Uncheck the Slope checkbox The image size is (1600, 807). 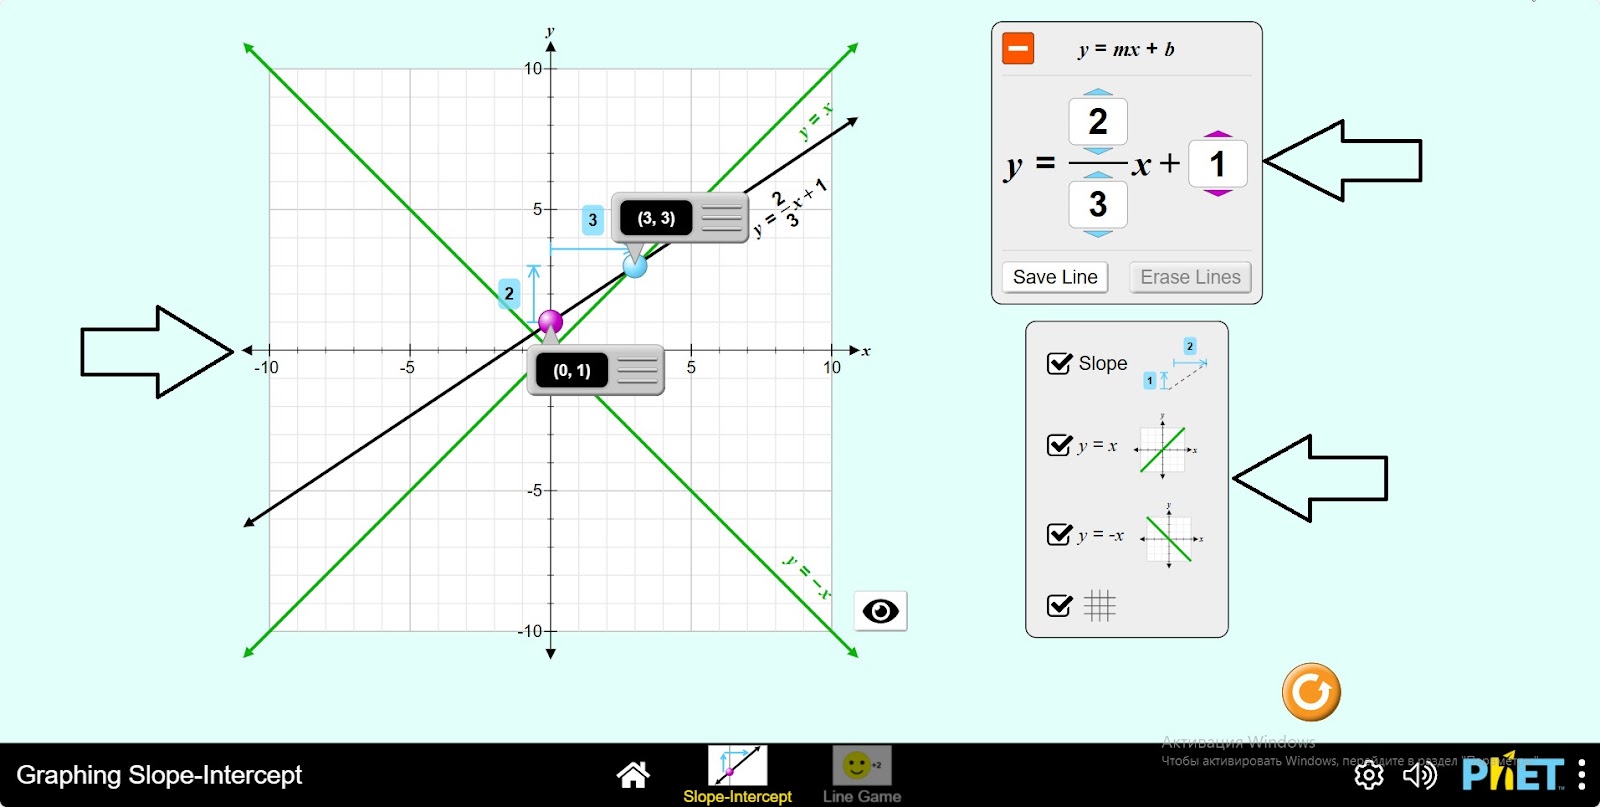tap(1059, 363)
